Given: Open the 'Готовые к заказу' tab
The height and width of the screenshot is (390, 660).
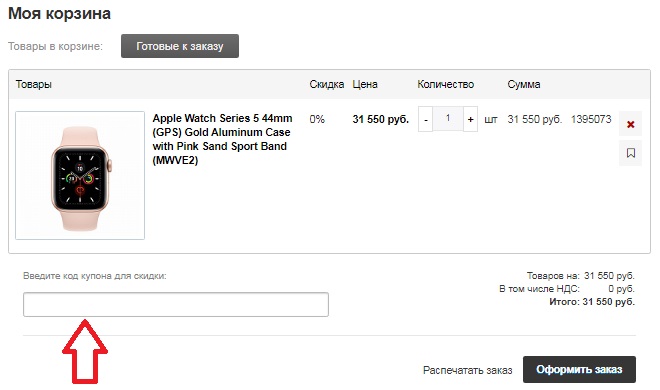Looking at the screenshot, I should [x=180, y=46].
